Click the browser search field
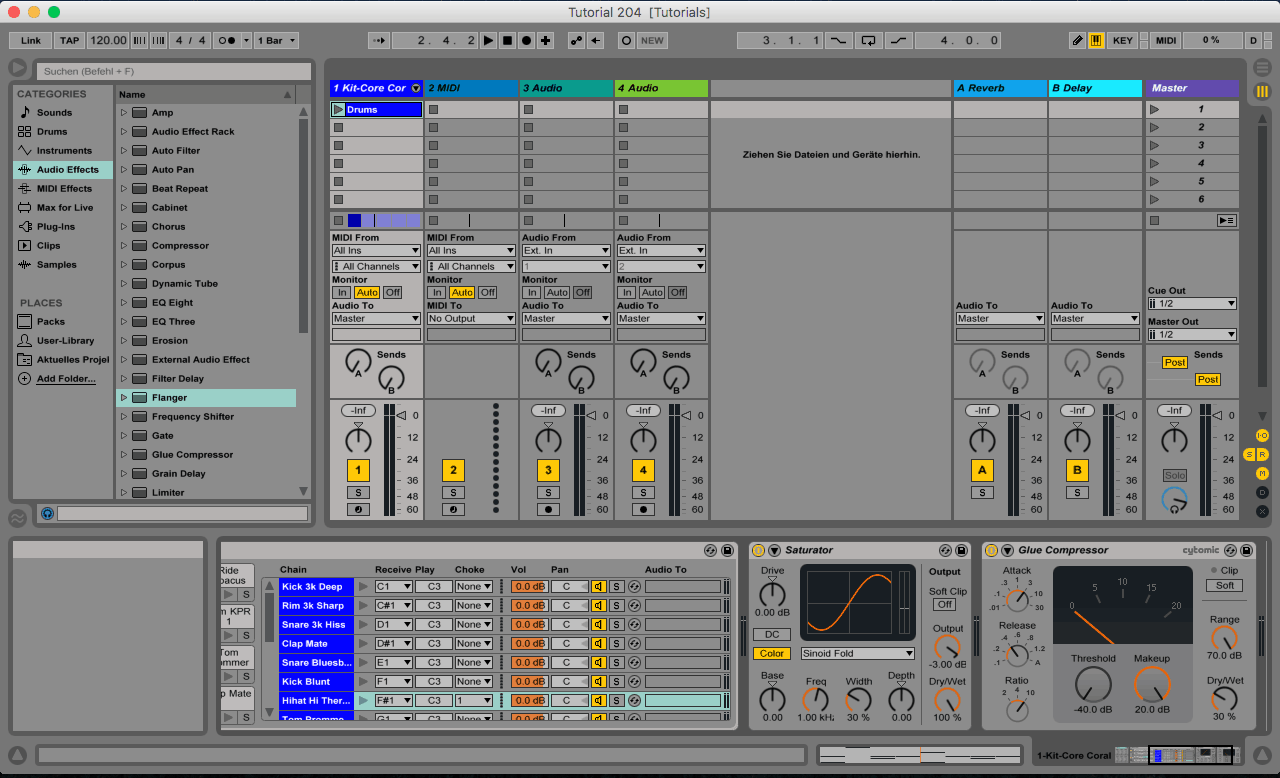Viewport: 1280px width, 778px height. (173, 72)
